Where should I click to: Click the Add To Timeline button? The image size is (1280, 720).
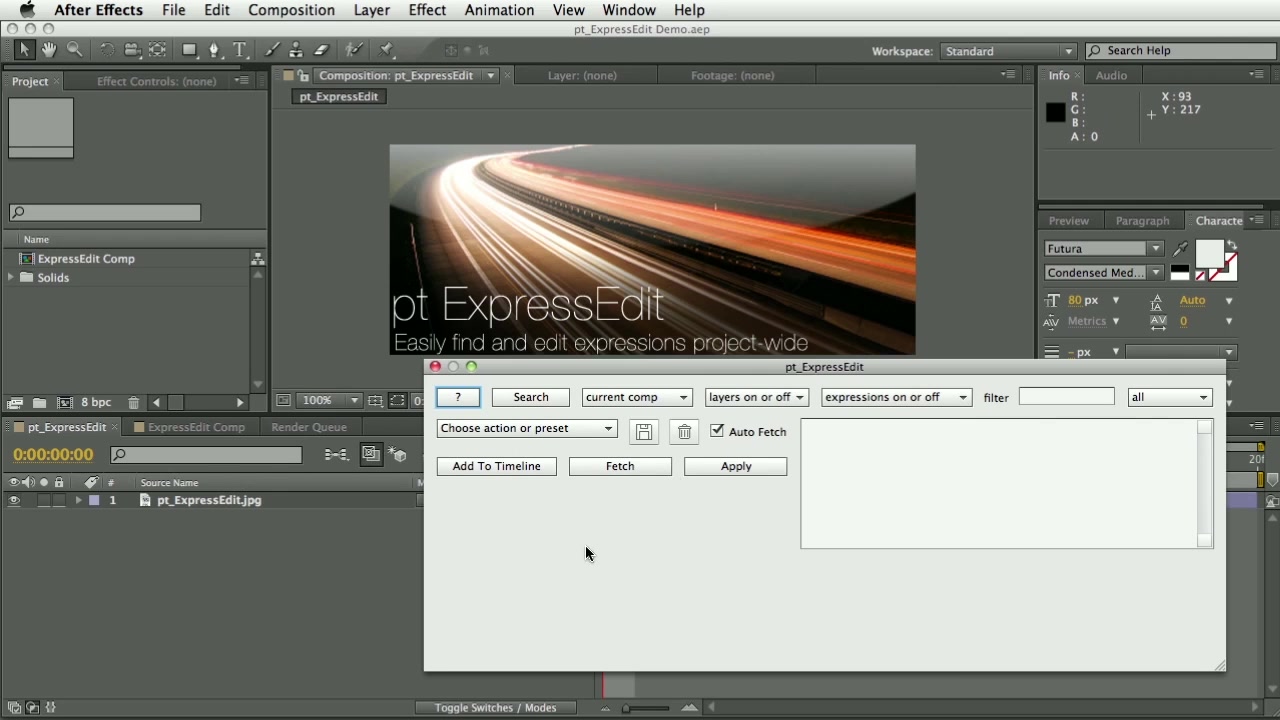497,466
